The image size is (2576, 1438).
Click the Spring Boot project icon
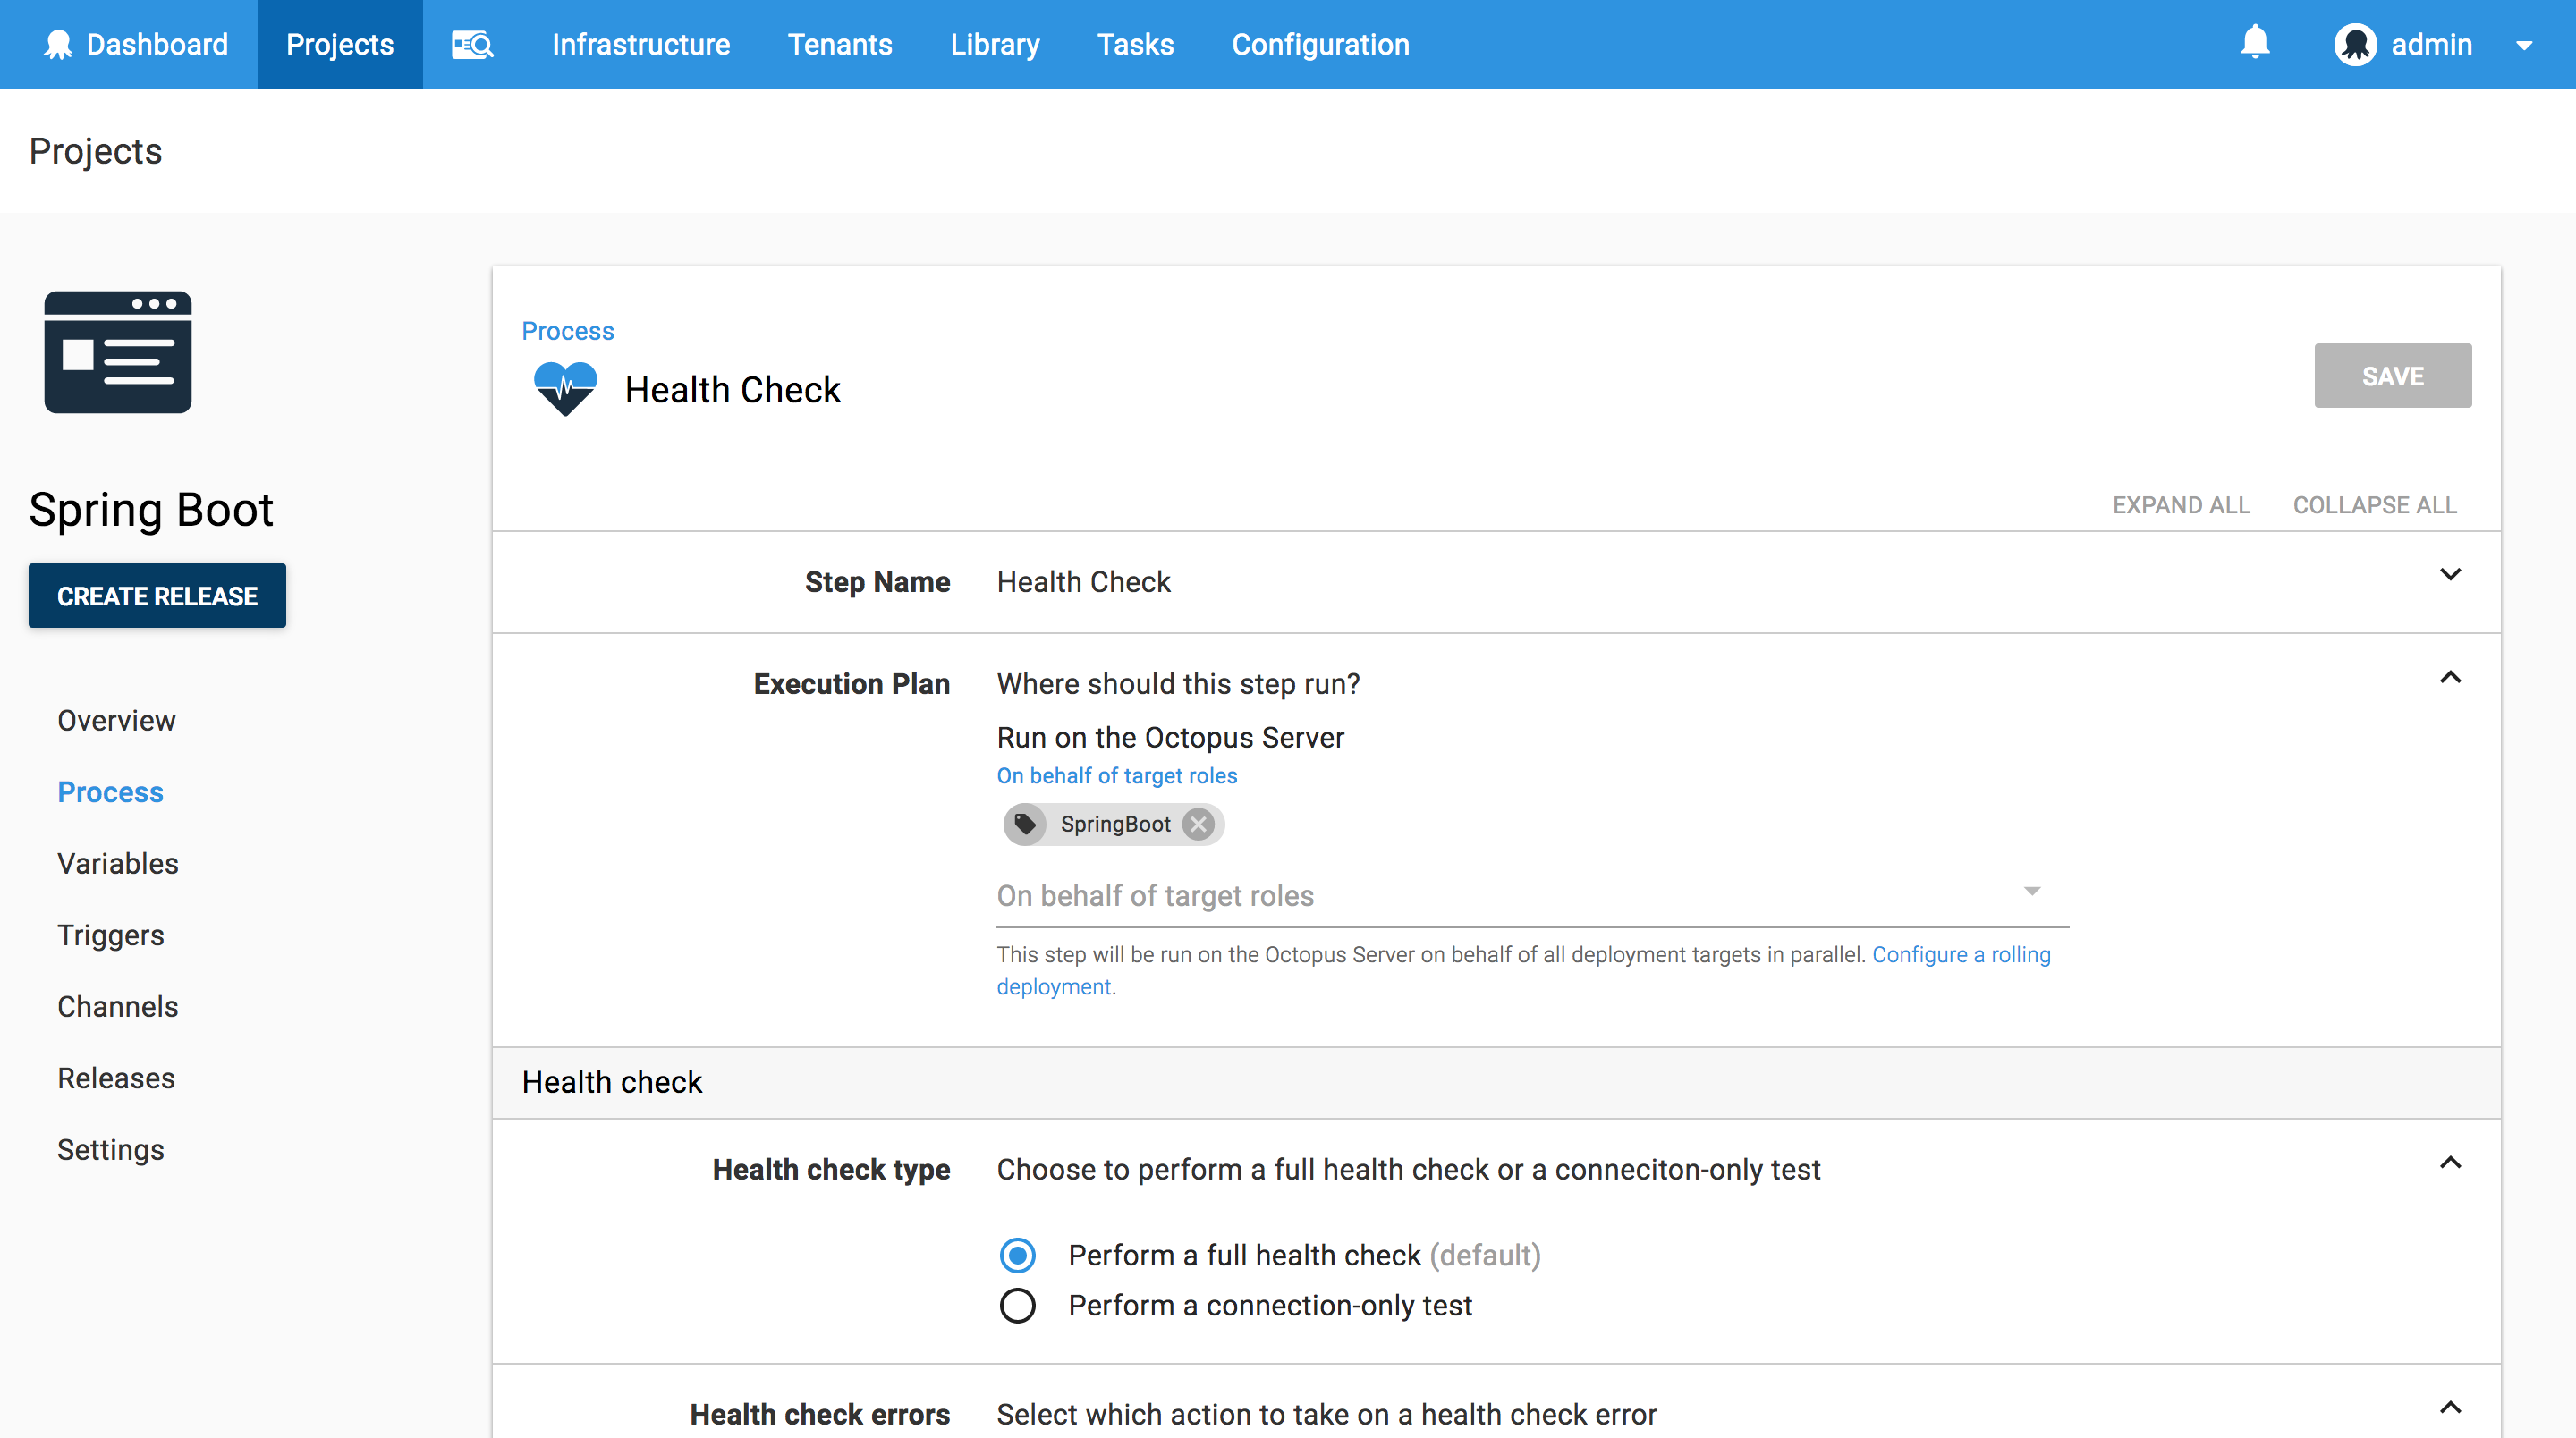point(117,352)
